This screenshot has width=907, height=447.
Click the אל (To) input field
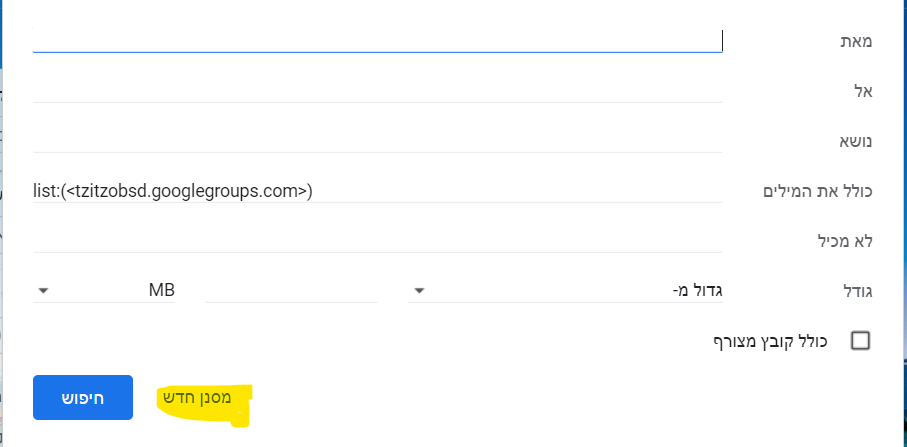377,90
